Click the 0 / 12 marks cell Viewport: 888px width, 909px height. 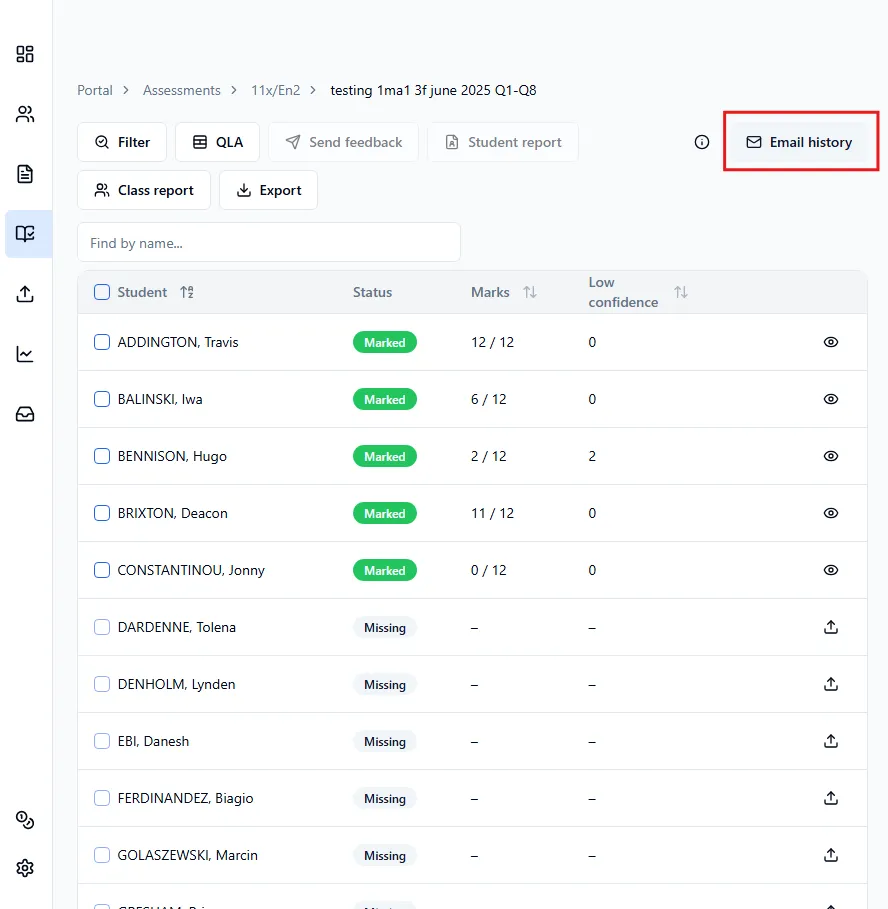click(489, 570)
